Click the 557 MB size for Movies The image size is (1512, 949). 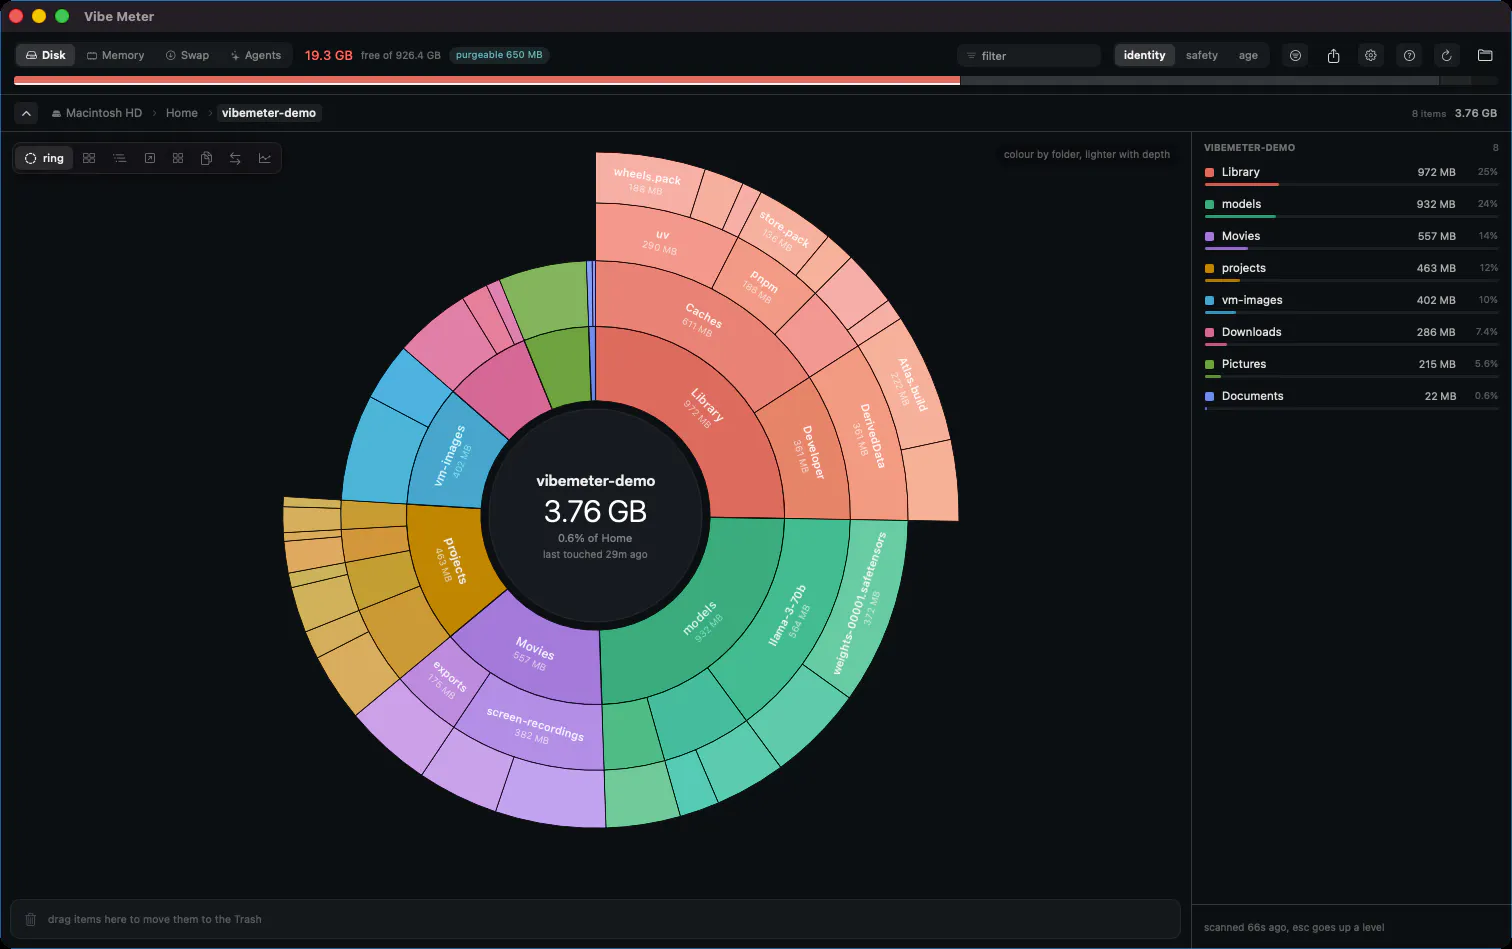point(1436,236)
